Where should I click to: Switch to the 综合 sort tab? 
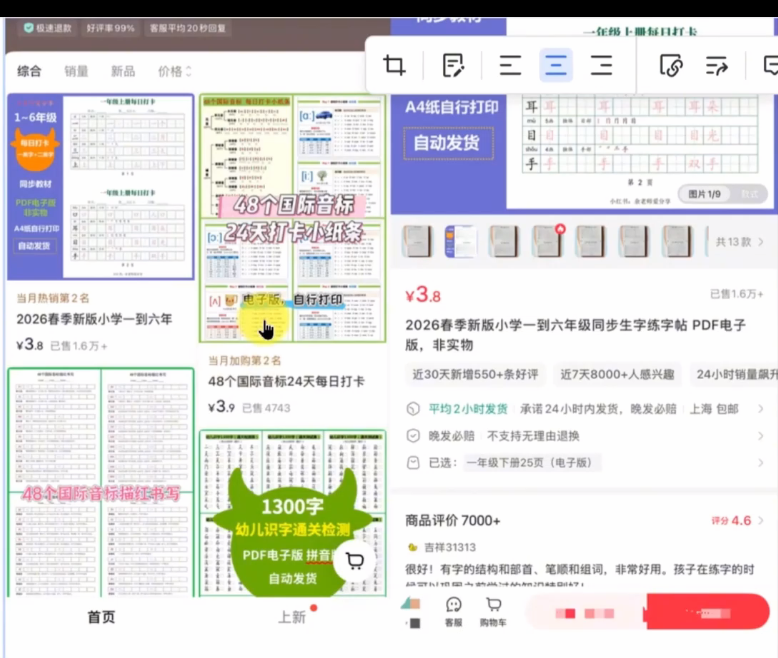pos(29,71)
